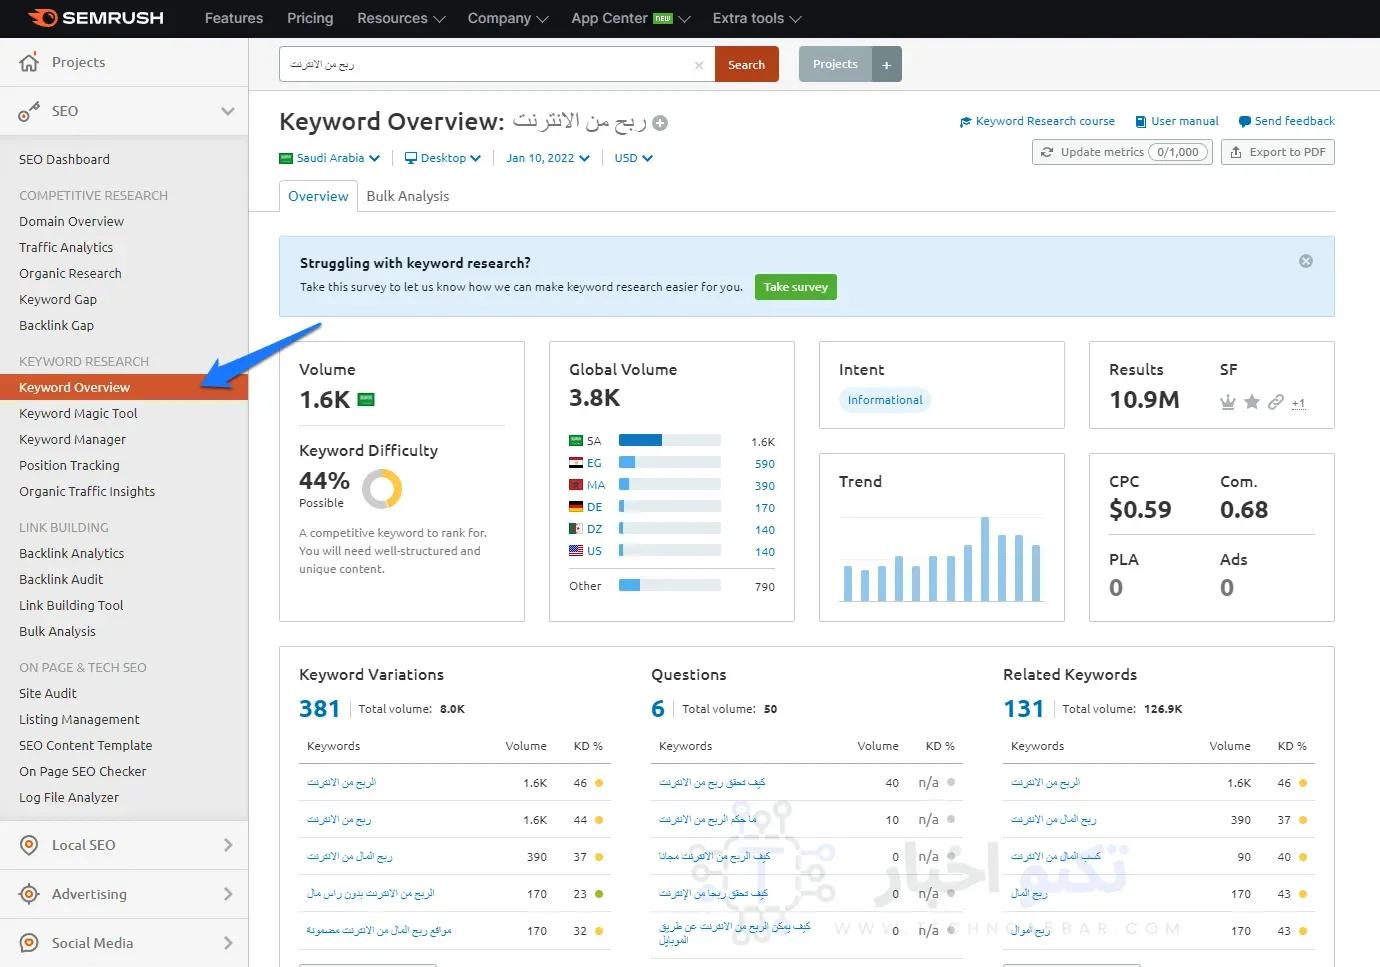Open SEO Dashboard in sidebar
This screenshot has width=1380, height=967.
click(64, 159)
